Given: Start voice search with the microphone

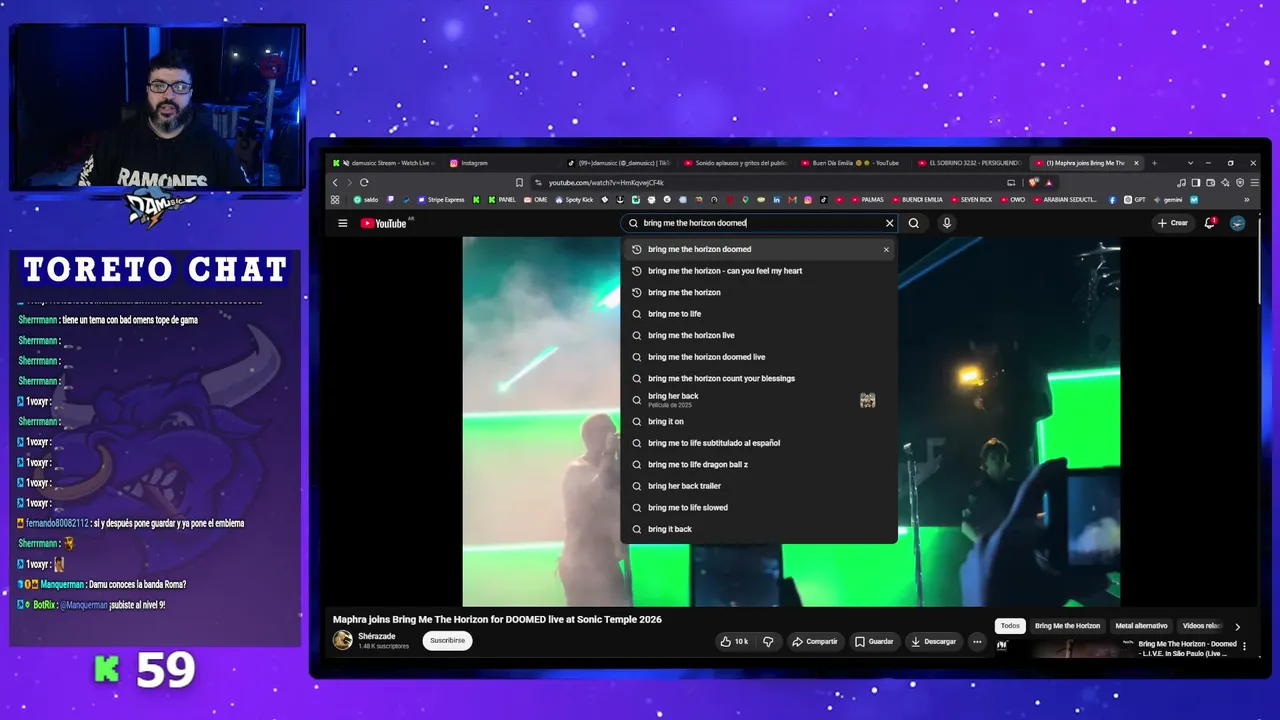Looking at the screenshot, I should (x=946, y=223).
